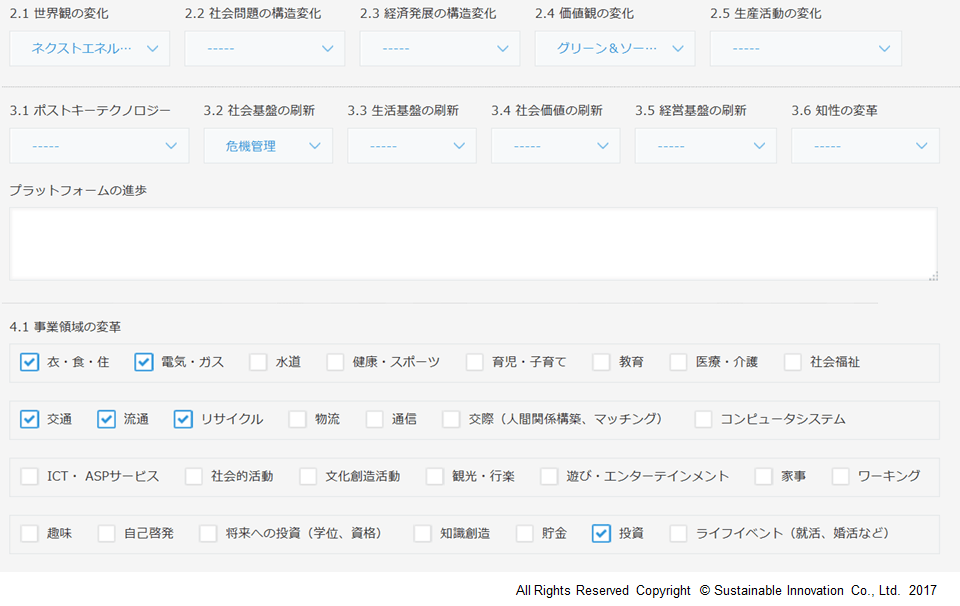960x606 pixels.
Task: Open the 2.1 世界観の変化 dropdown
Action: tap(90, 48)
